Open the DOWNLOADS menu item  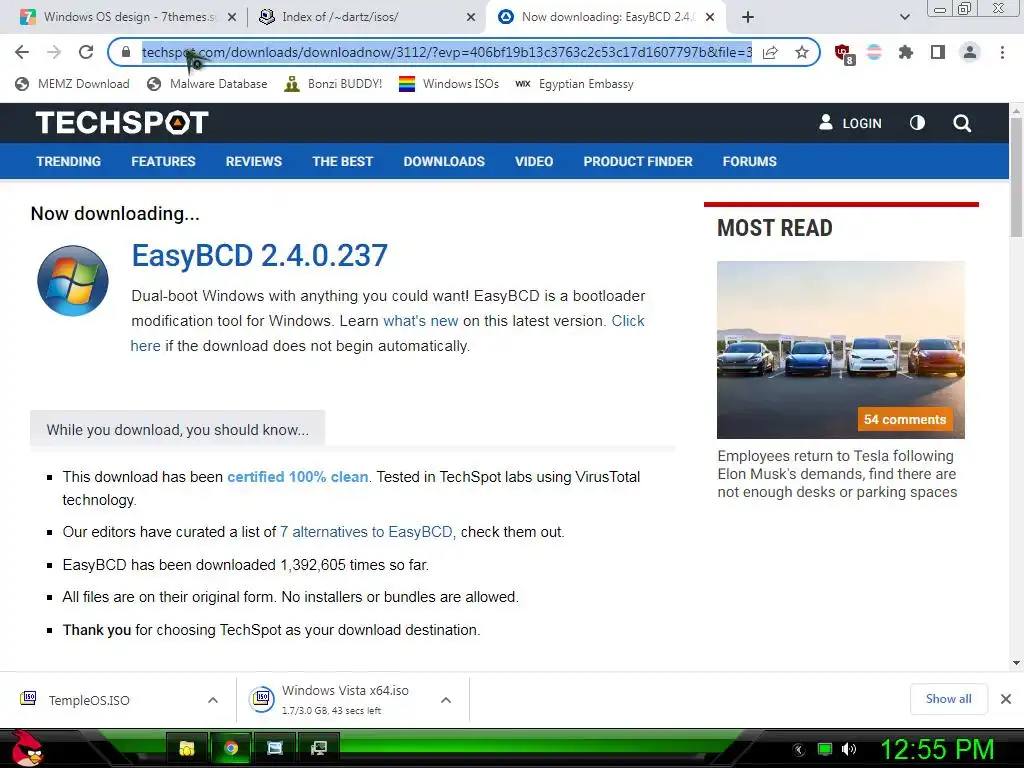[x=444, y=161]
